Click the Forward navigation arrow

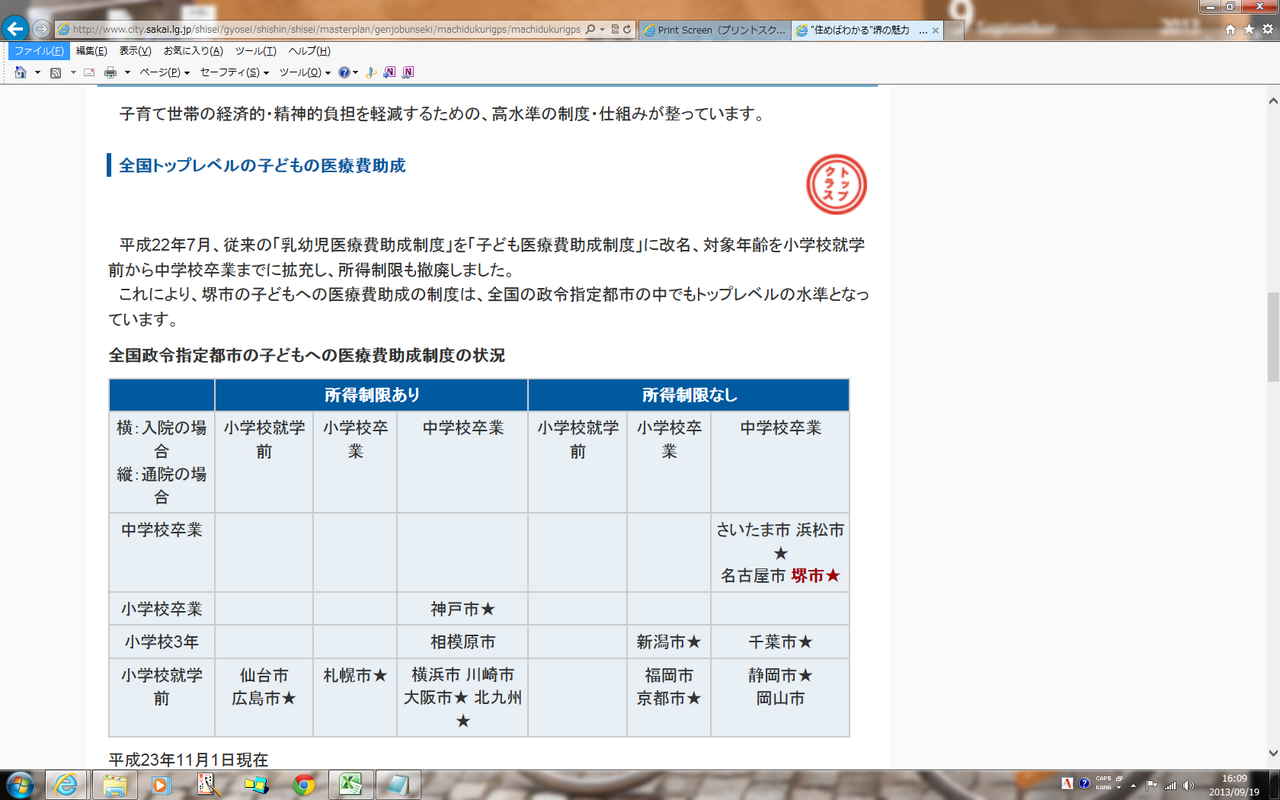(41, 29)
